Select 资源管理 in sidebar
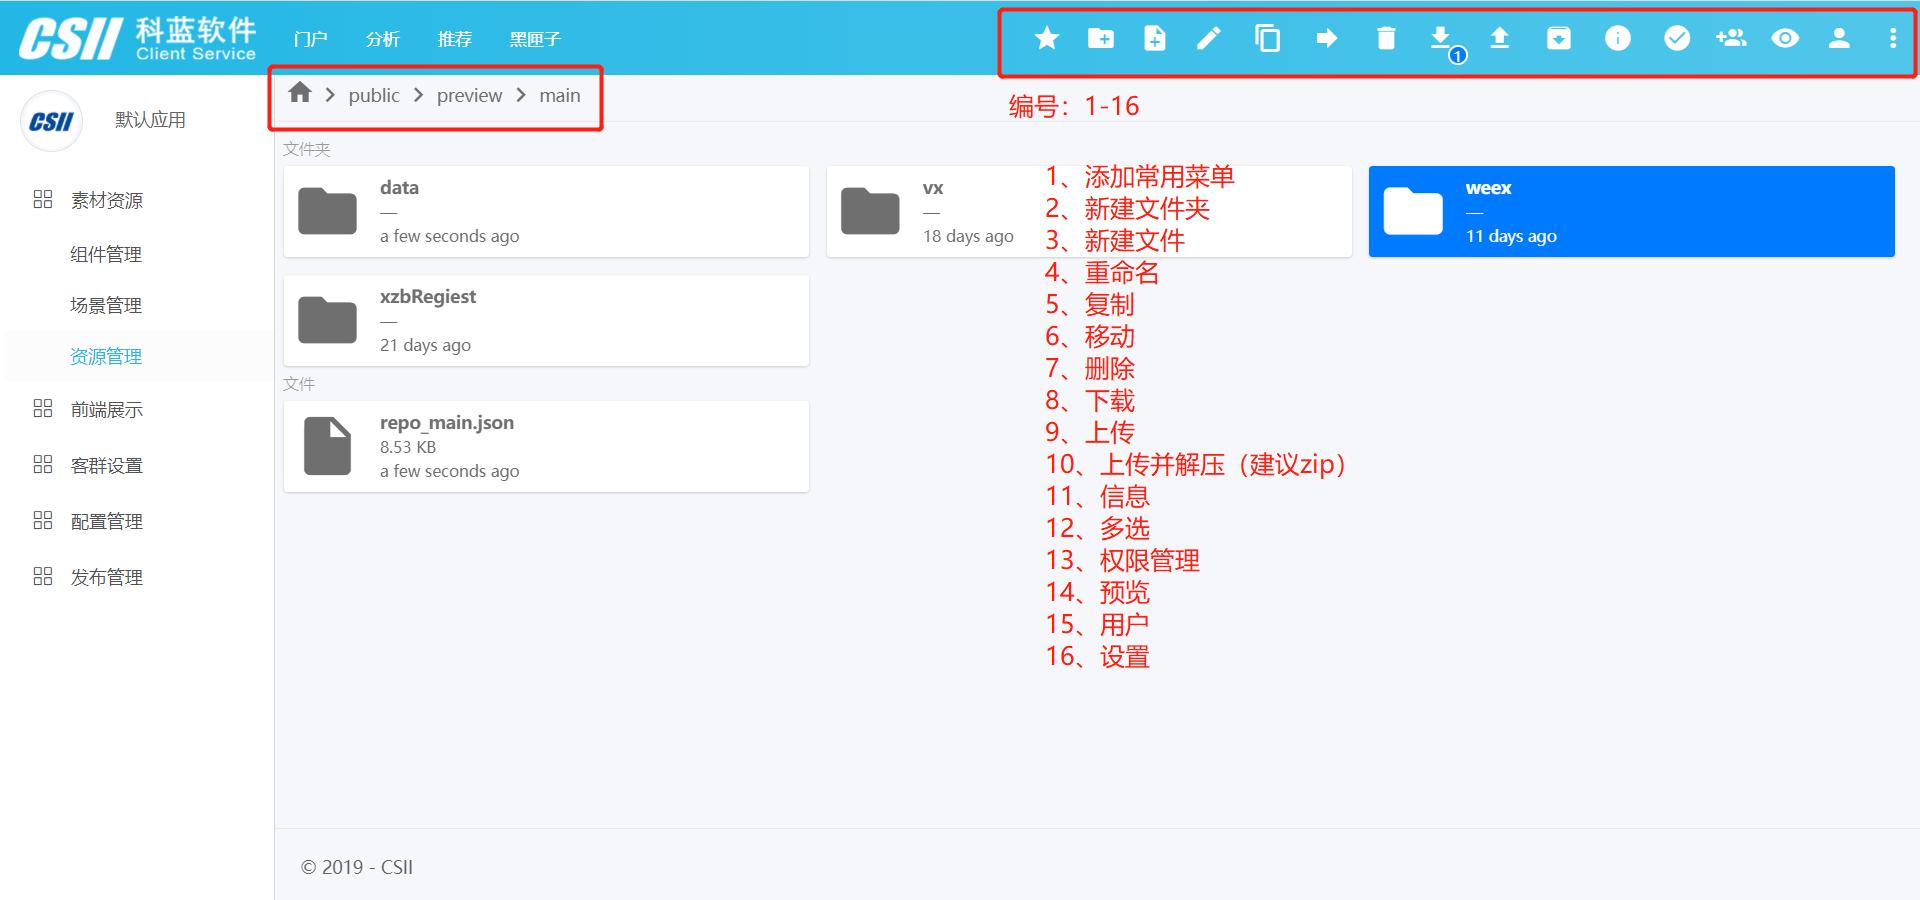This screenshot has width=1920, height=900. tap(106, 356)
